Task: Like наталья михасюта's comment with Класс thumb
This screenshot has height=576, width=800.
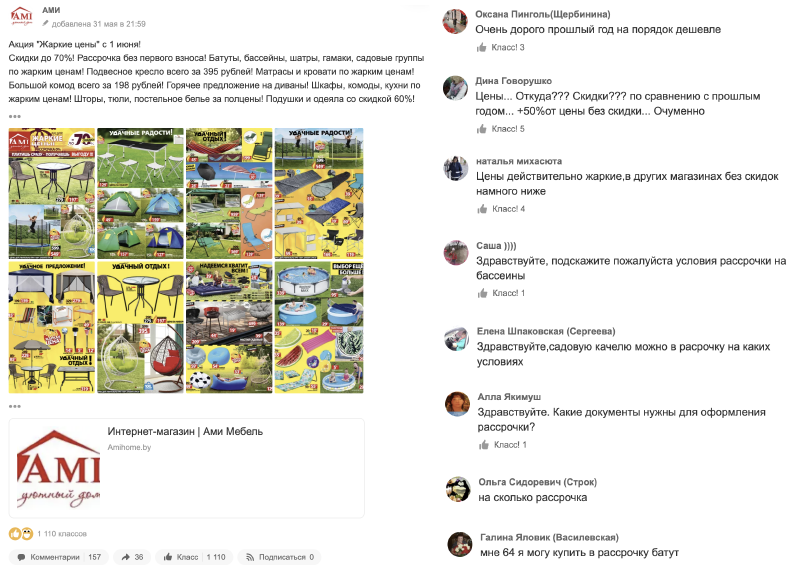Action: pos(501,209)
